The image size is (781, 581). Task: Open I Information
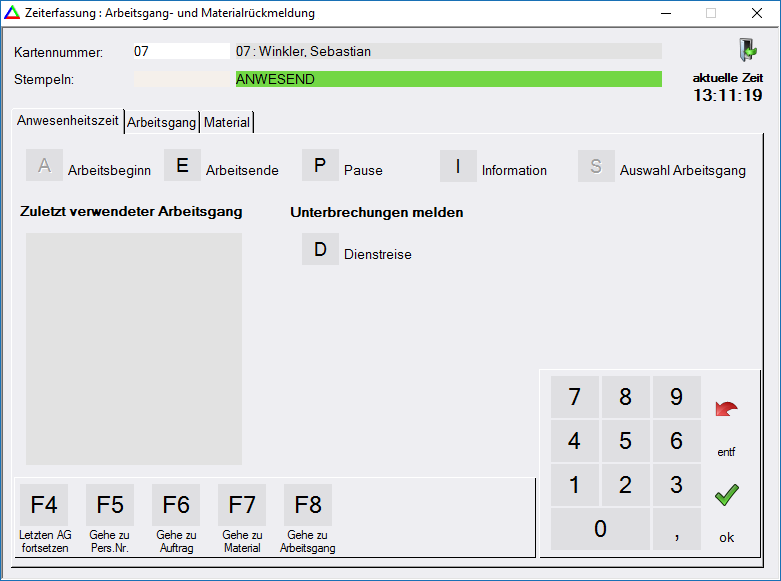coord(458,166)
